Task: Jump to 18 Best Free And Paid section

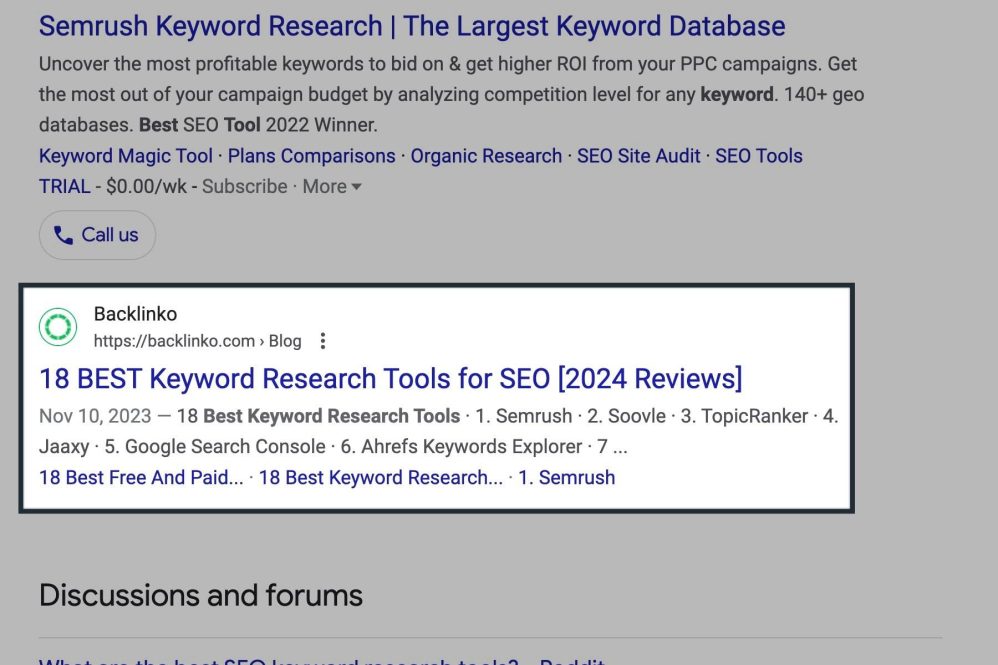Action: point(141,478)
